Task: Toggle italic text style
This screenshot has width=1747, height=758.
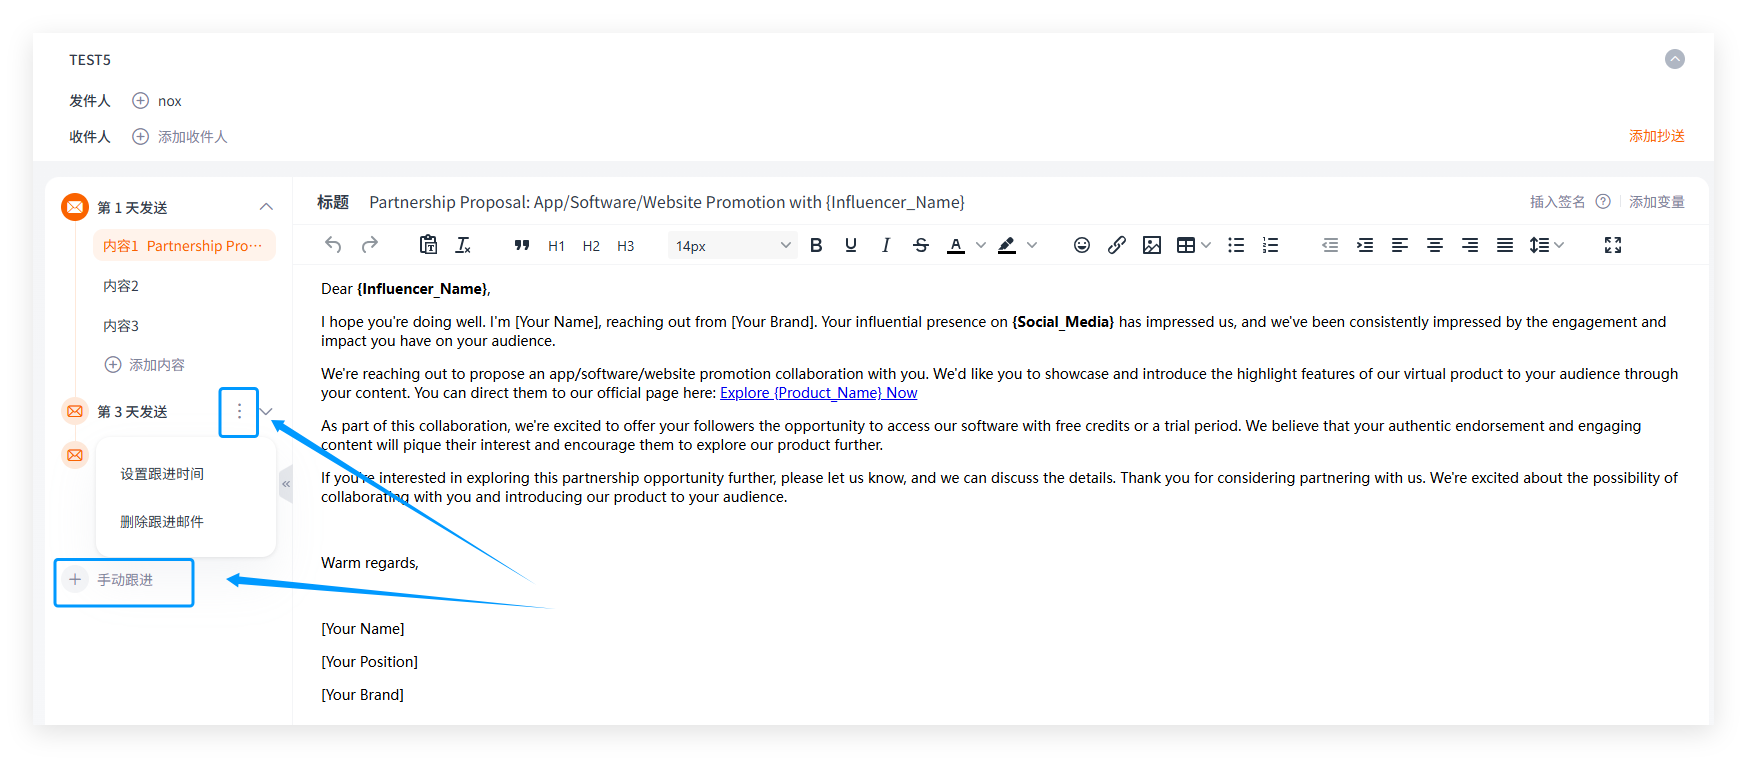Action: click(885, 245)
